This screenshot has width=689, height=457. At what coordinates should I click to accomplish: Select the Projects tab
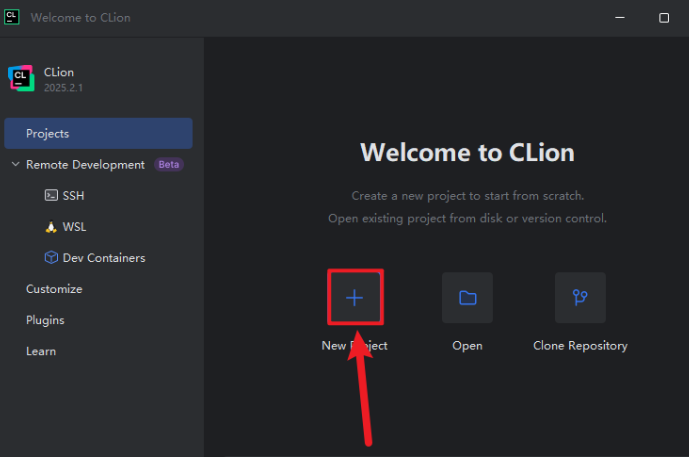tap(98, 134)
